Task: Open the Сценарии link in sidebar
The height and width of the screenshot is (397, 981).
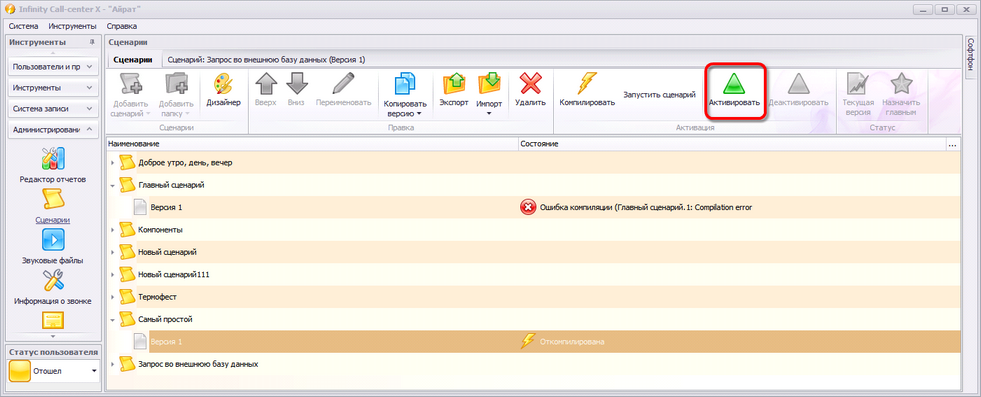Action: click(53, 219)
